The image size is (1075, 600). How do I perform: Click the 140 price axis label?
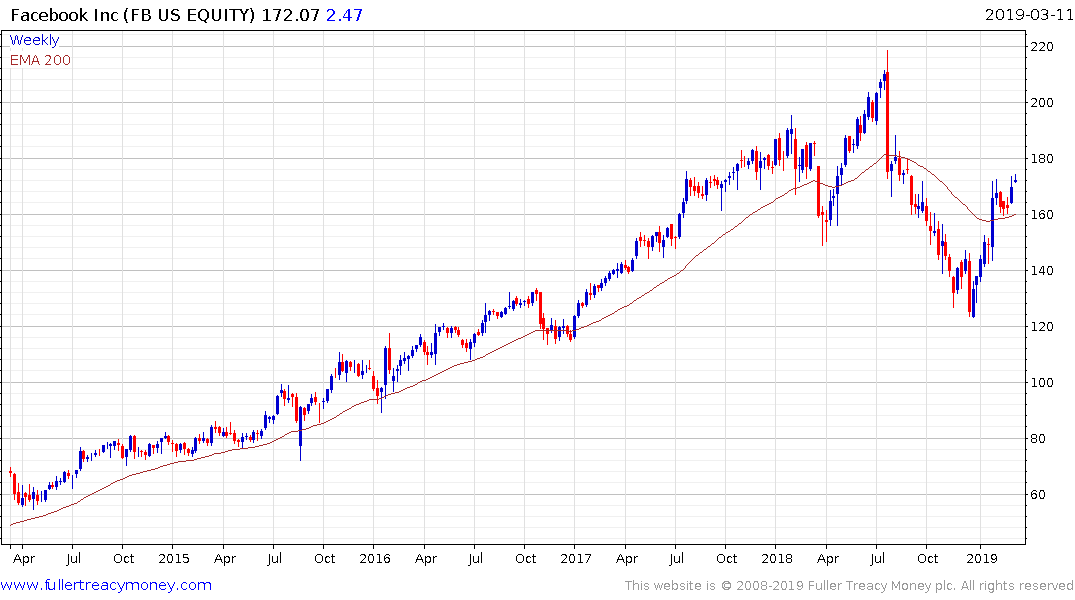(x=1041, y=271)
